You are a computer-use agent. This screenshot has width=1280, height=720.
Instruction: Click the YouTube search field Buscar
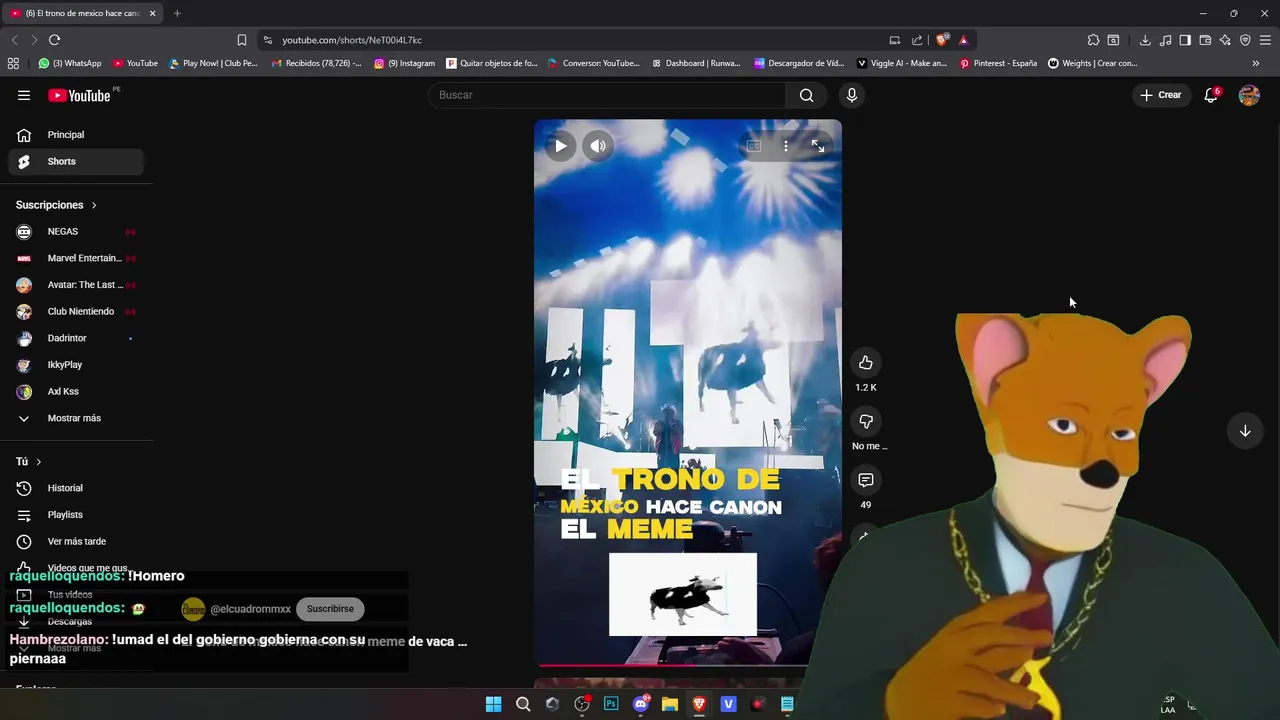pos(607,95)
